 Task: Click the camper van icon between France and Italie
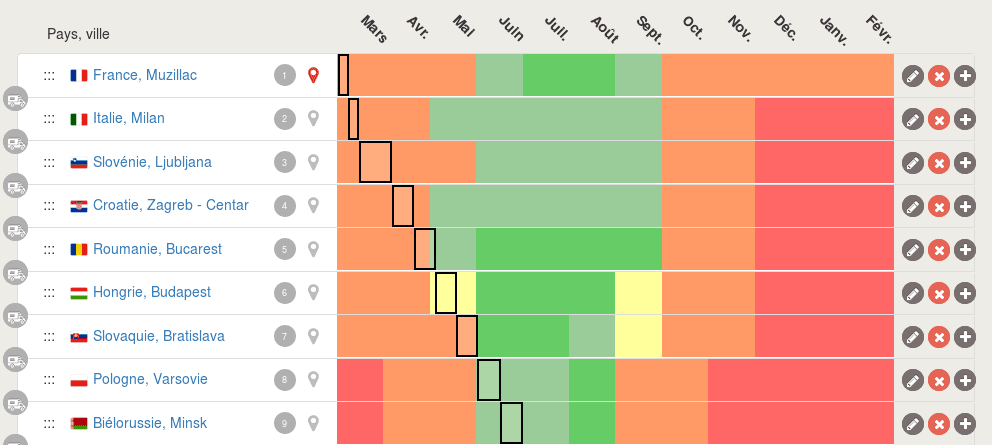click(16, 99)
